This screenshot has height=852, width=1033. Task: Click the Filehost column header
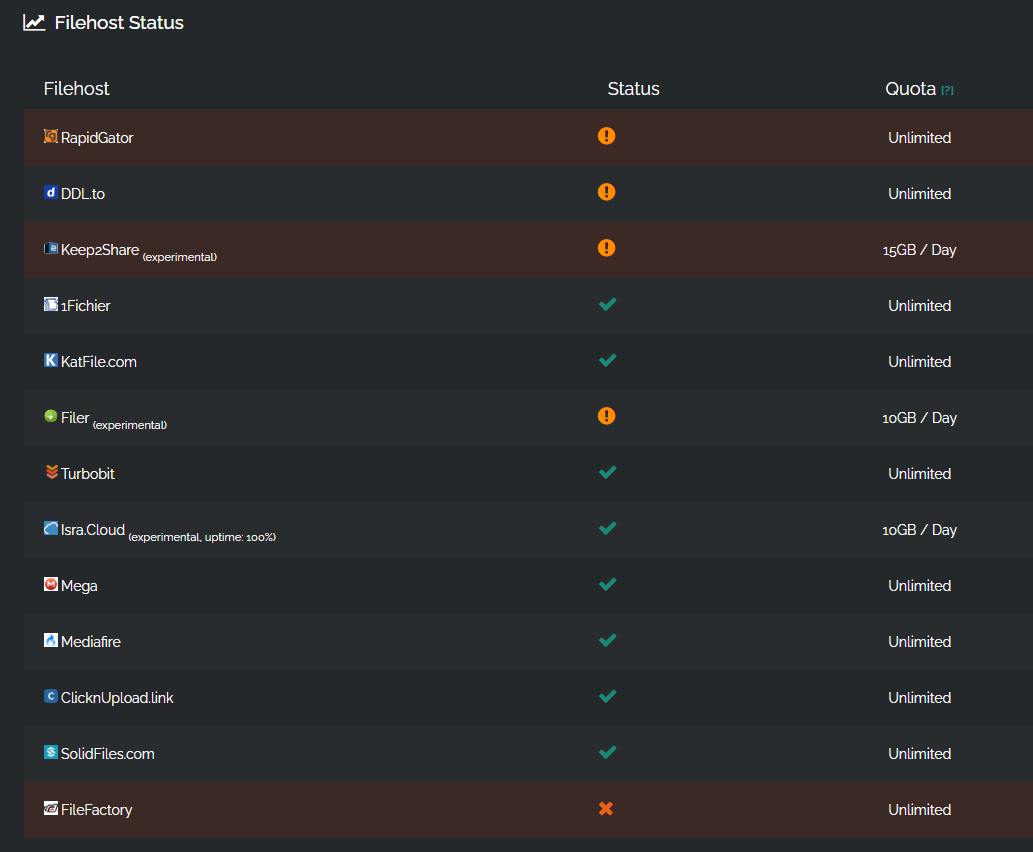pos(76,88)
